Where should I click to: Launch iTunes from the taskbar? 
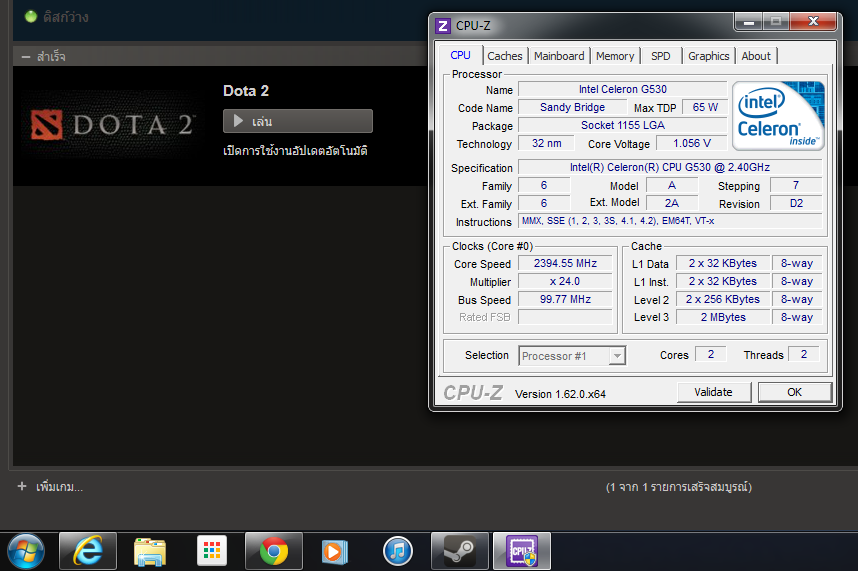[x=398, y=551]
